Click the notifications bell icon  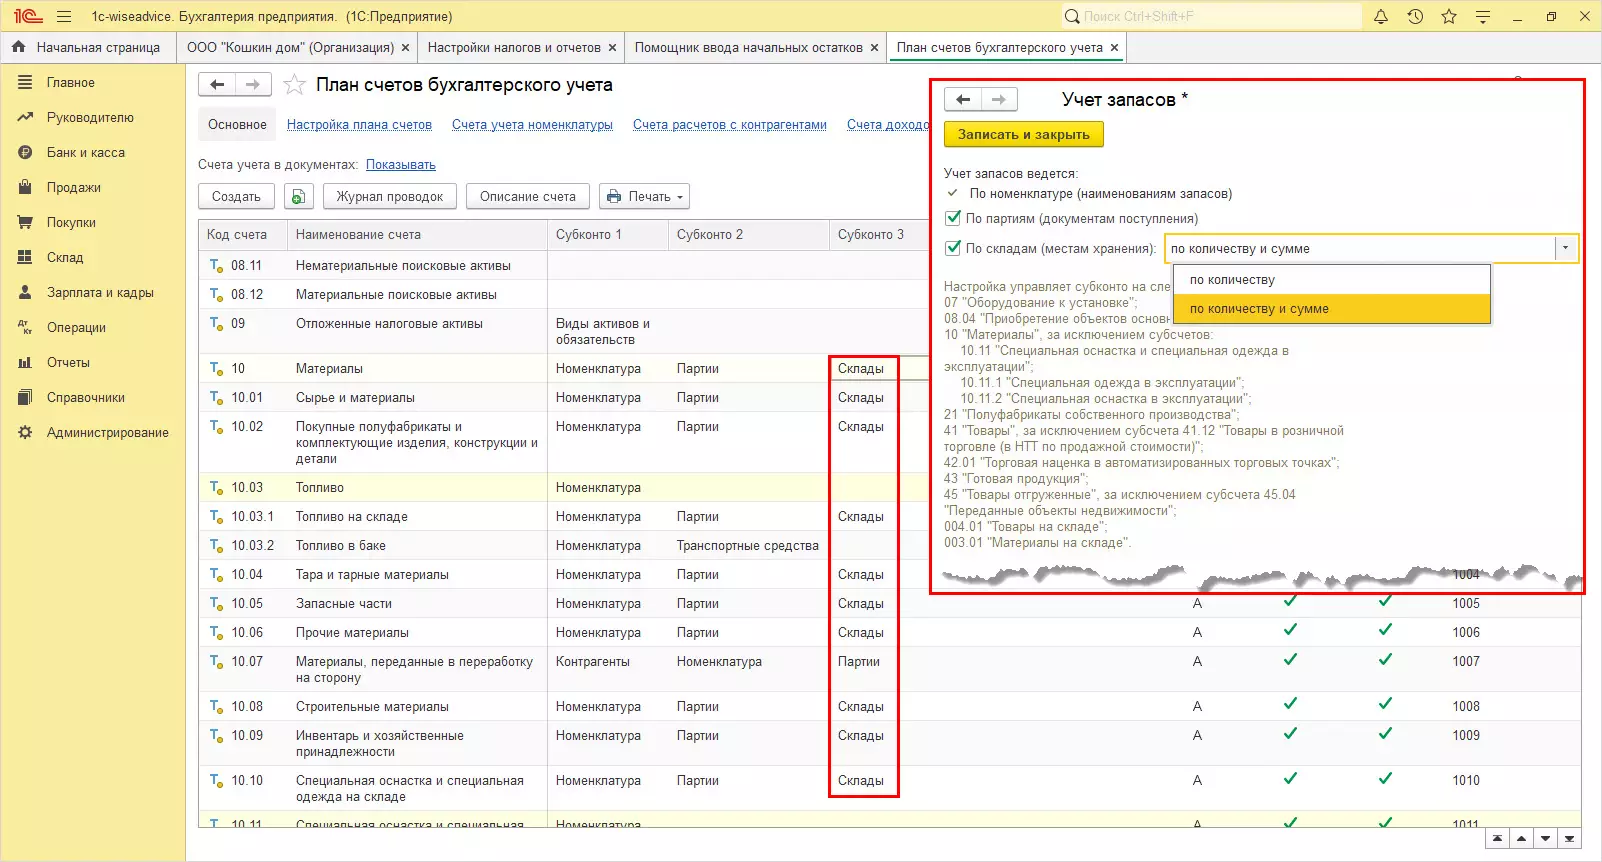point(1381,17)
